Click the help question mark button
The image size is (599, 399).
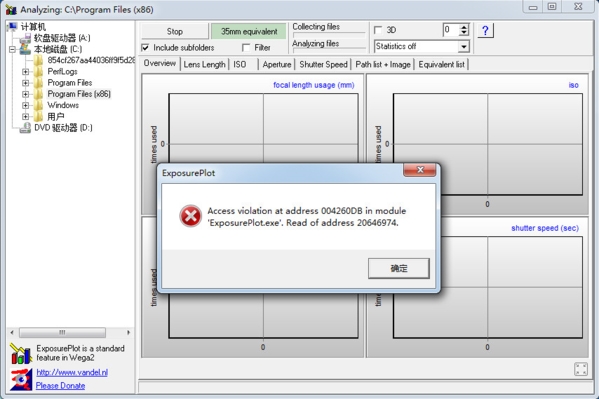[485, 31]
